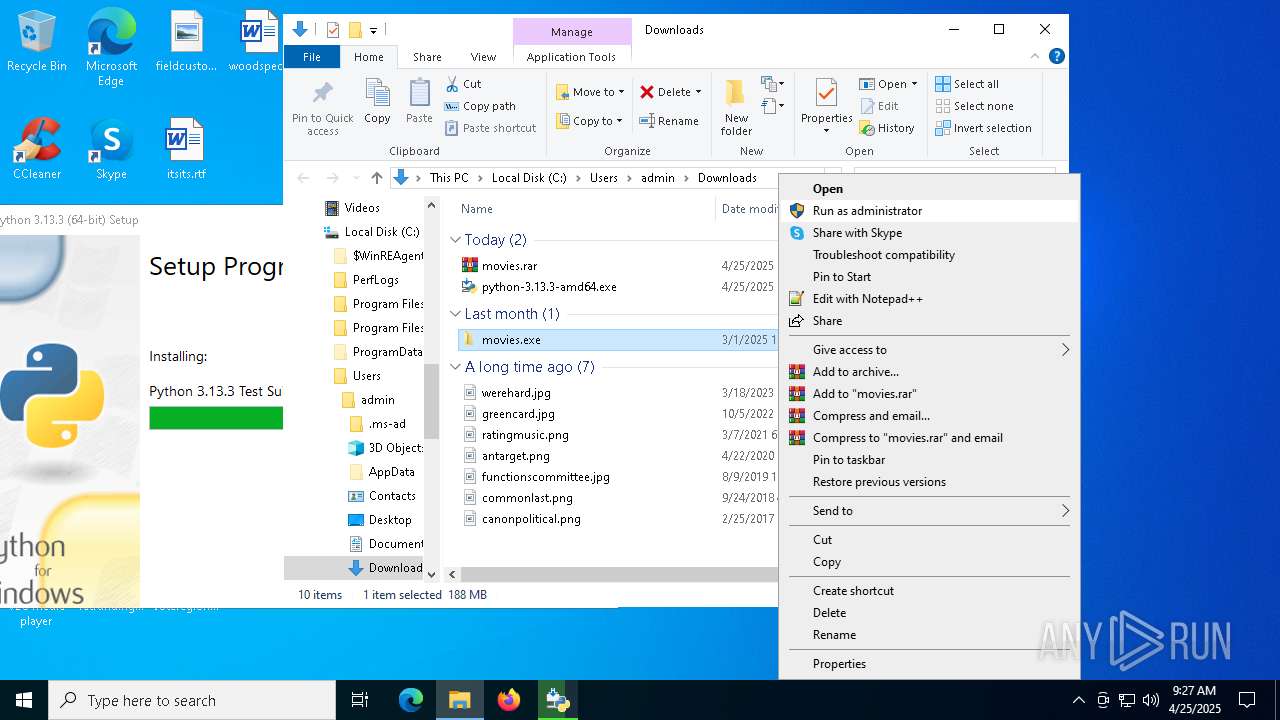Image resolution: width=1280 pixels, height=720 pixels.
Task: Click the Cut scissors icon in ribbon
Action: [452, 84]
